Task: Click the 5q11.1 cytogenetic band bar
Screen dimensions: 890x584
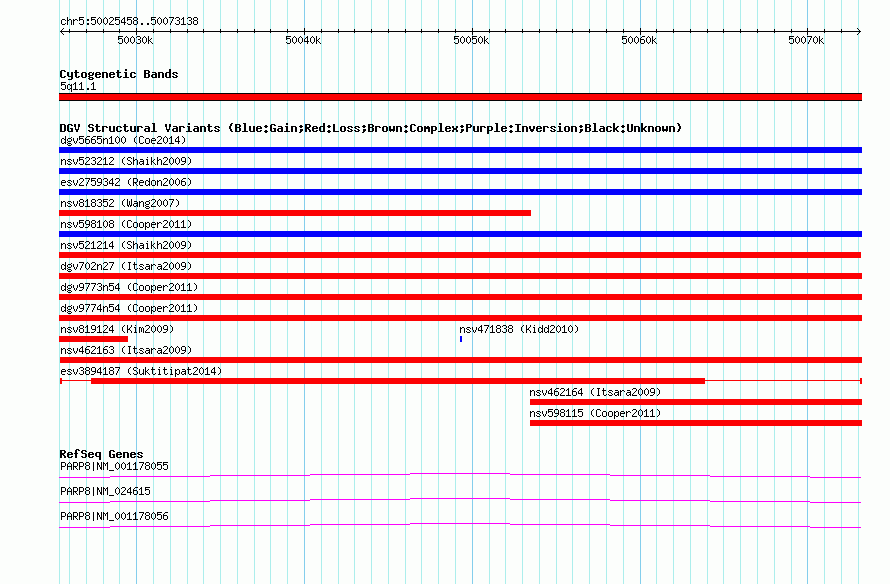Action: tap(460, 97)
